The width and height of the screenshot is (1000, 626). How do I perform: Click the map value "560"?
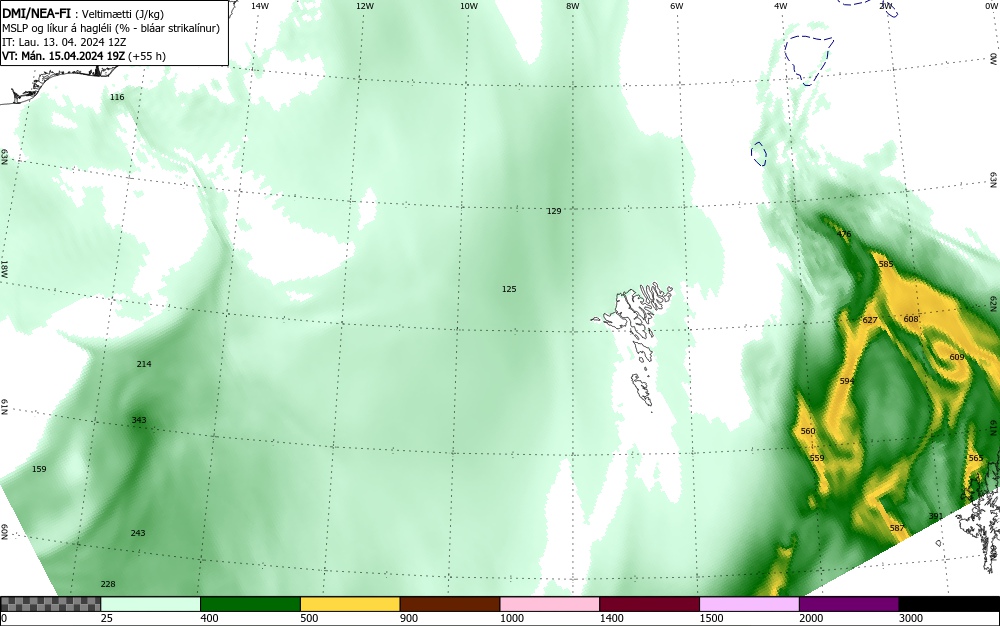point(807,432)
